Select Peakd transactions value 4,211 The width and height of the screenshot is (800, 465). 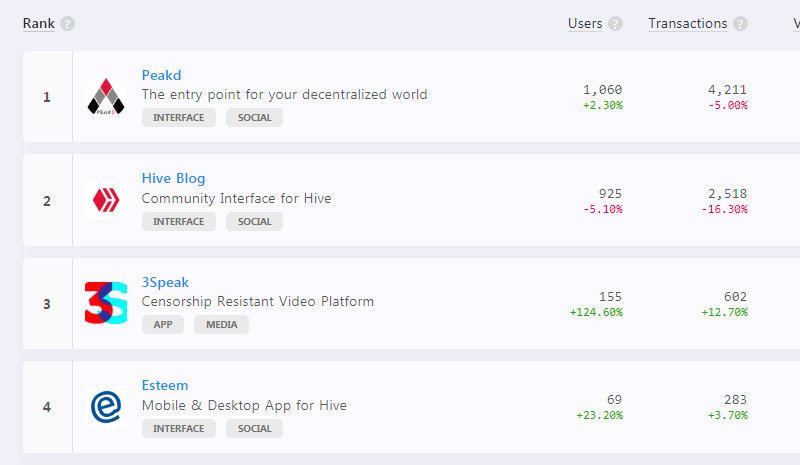[x=727, y=90]
